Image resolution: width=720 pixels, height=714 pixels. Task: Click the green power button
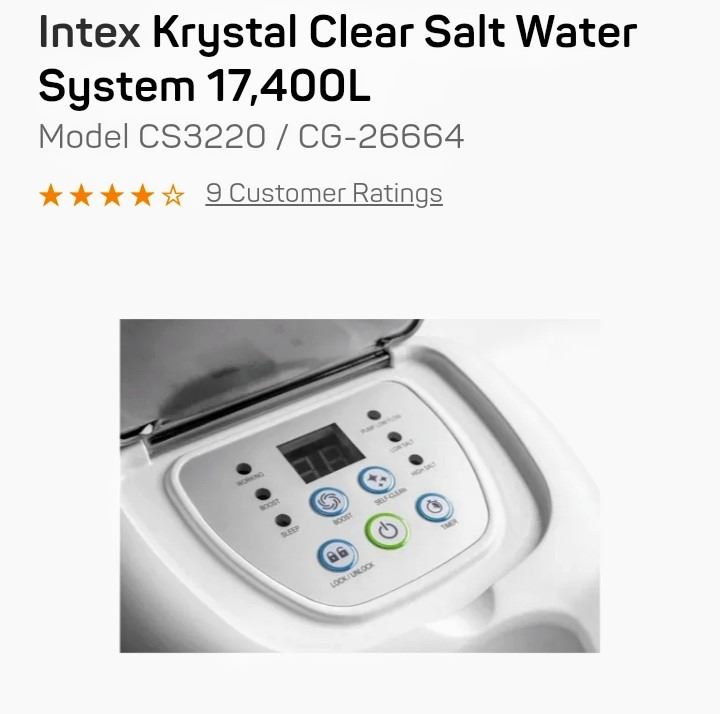pyautogui.click(x=387, y=531)
